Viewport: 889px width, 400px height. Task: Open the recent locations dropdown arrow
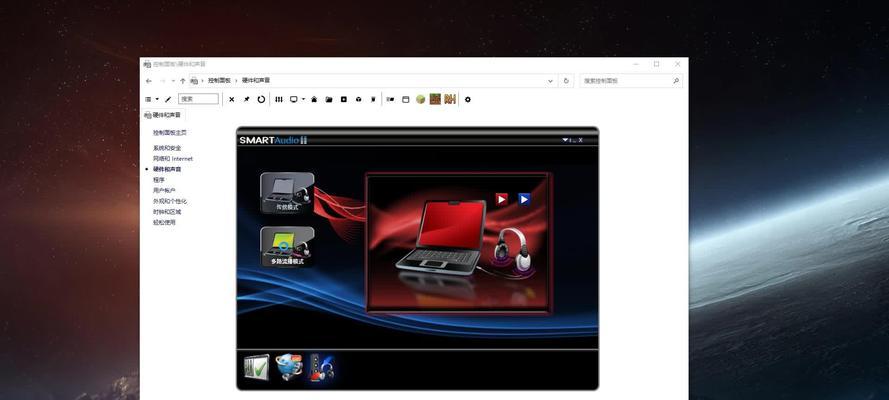(173, 81)
